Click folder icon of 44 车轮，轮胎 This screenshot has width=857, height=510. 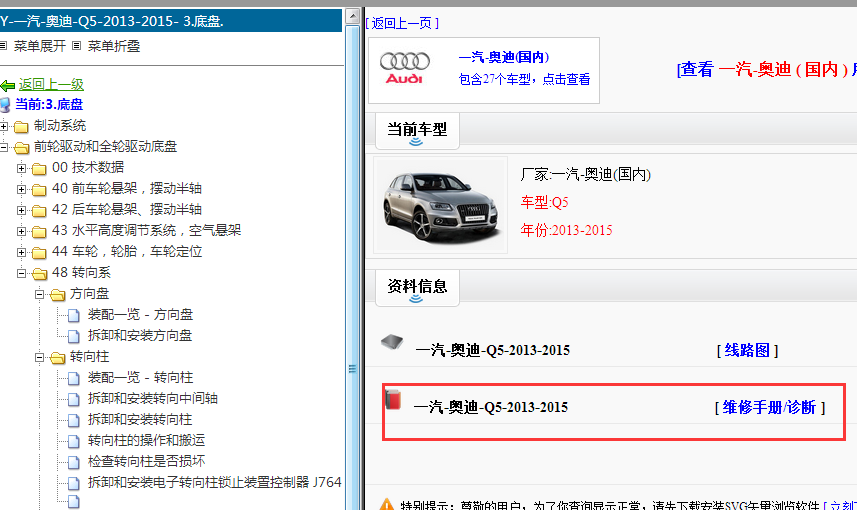click(39, 253)
